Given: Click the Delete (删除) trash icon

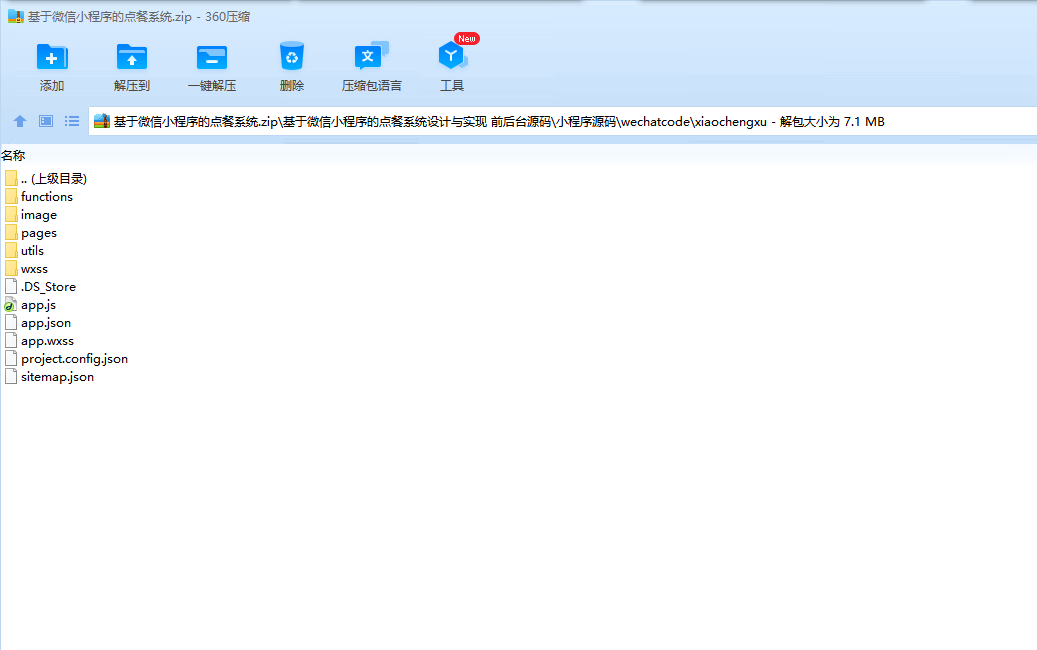Looking at the screenshot, I should pos(292,56).
